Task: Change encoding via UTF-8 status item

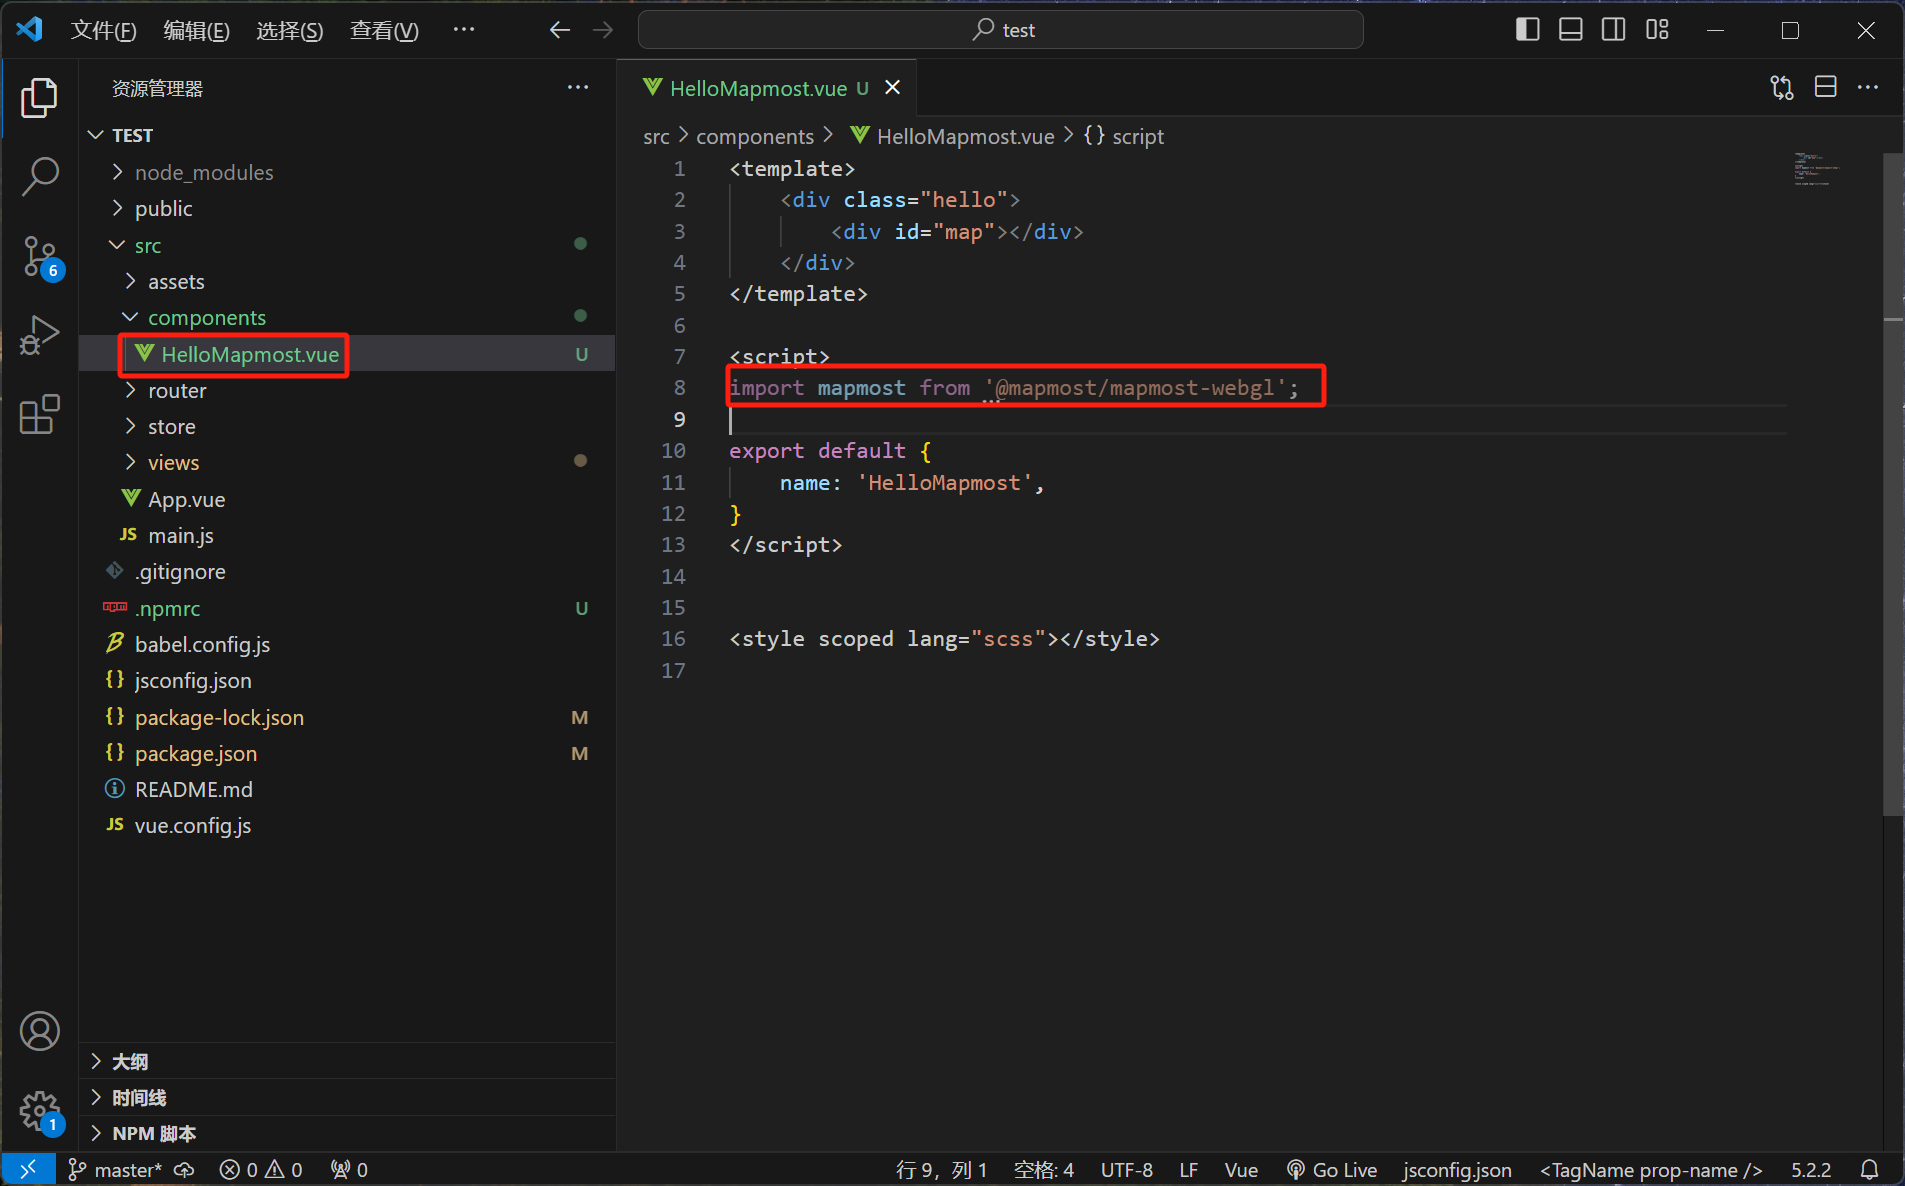Action: (x=1126, y=1169)
